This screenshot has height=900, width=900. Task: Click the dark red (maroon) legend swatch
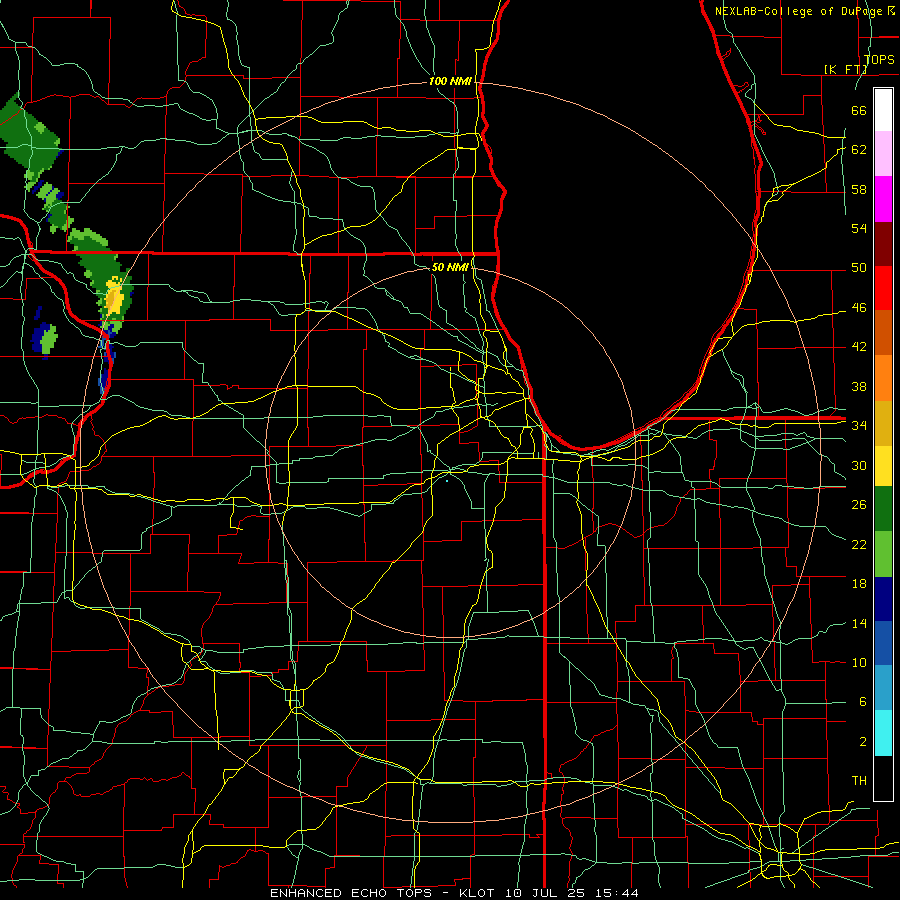click(883, 243)
